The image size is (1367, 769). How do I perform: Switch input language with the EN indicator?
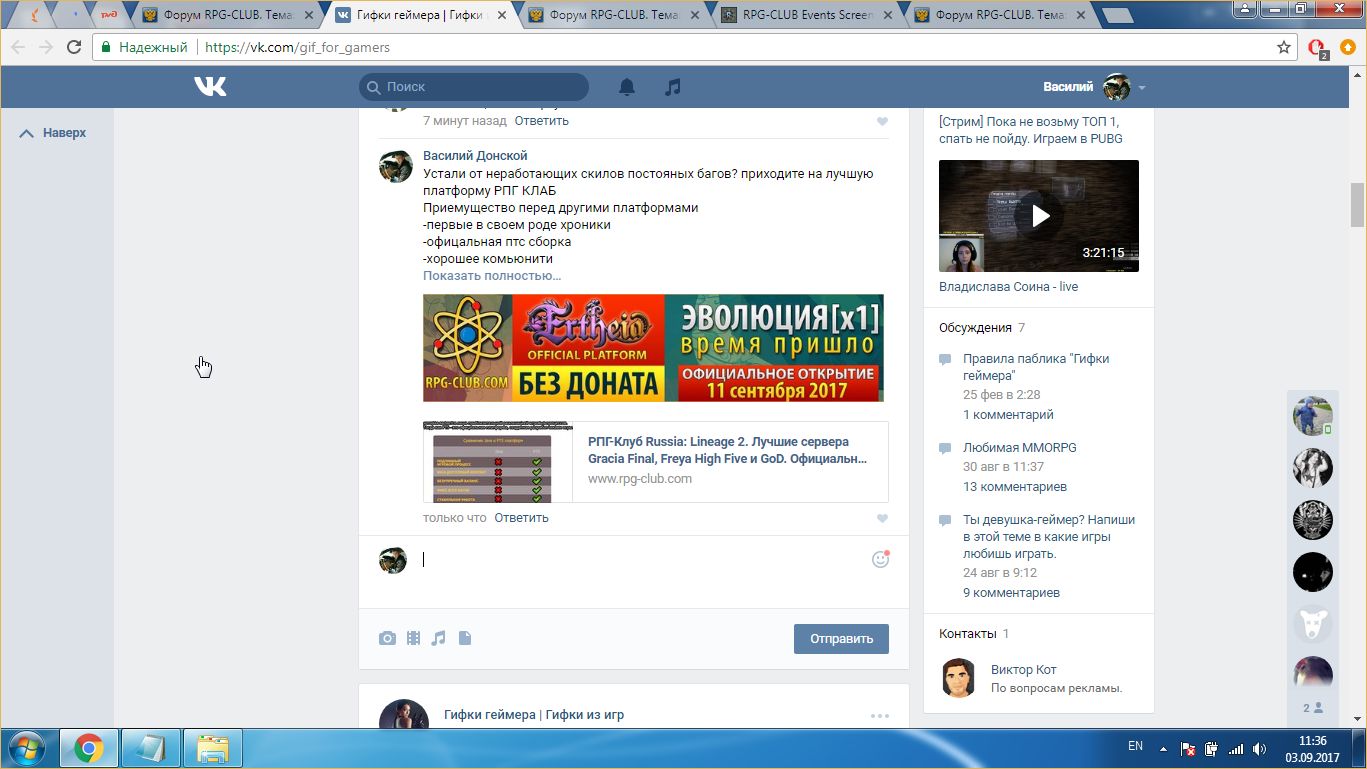point(1135,746)
